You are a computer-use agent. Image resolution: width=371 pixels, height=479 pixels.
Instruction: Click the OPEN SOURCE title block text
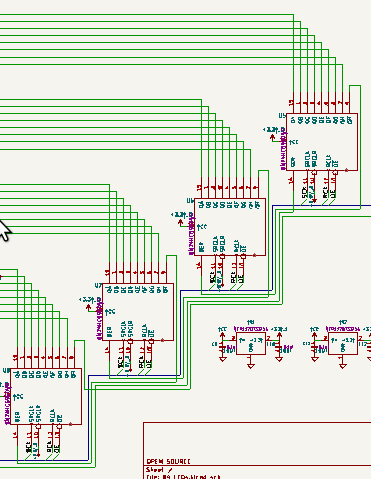169,462
